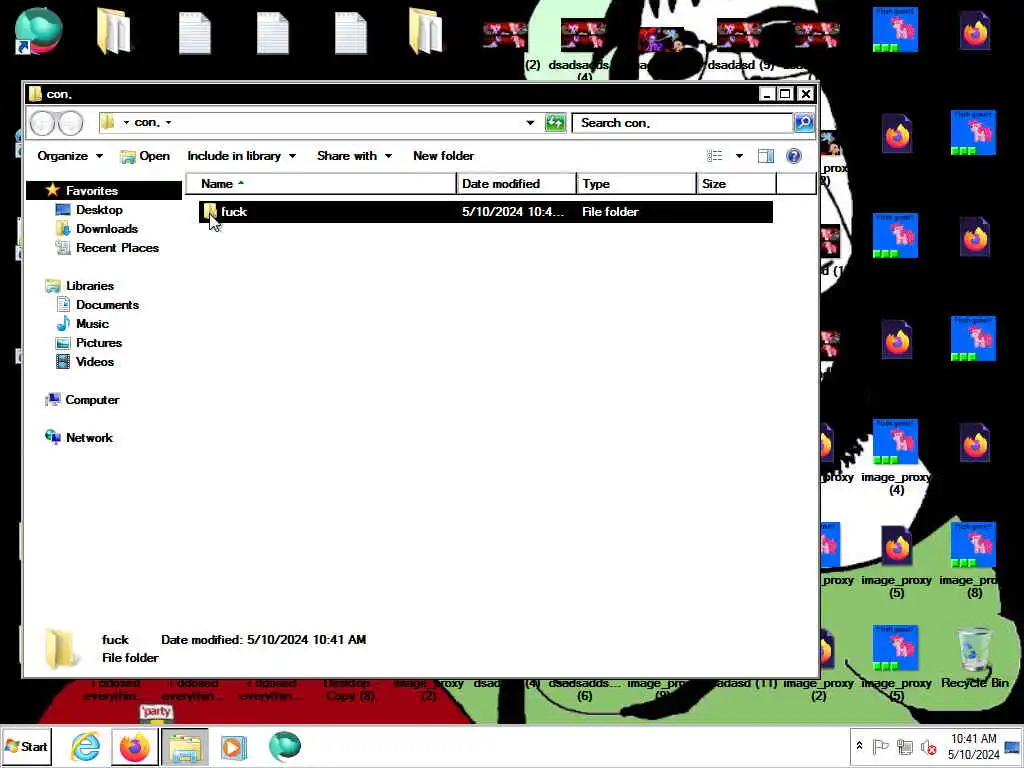Minimize the con. Explorer window
The height and width of the screenshot is (768, 1024).
[767, 94]
